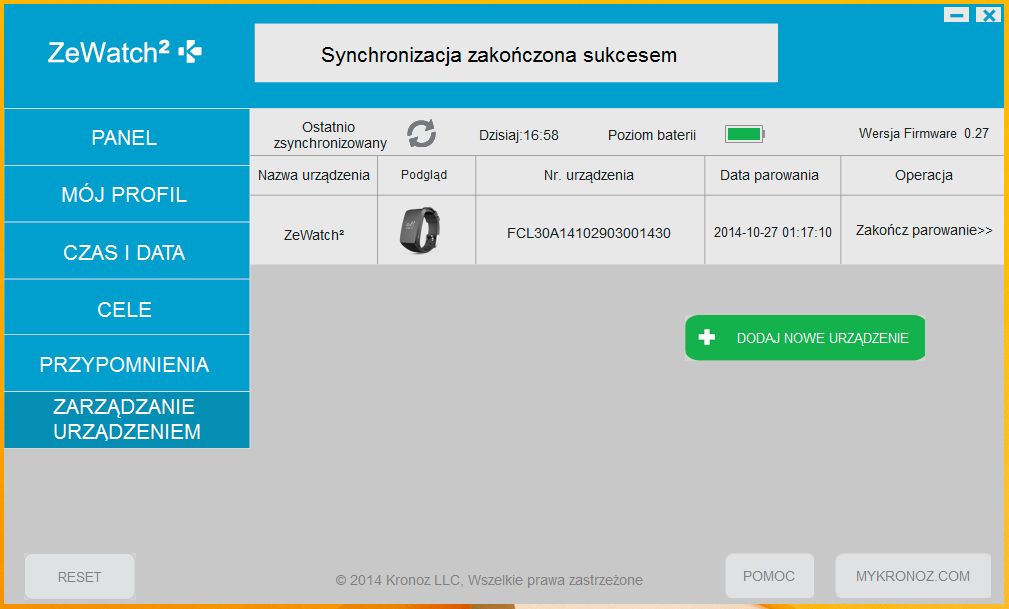Minimize the ZeWatch² window
The height and width of the screenshot is (609, 1009).
tap(957, 14)
